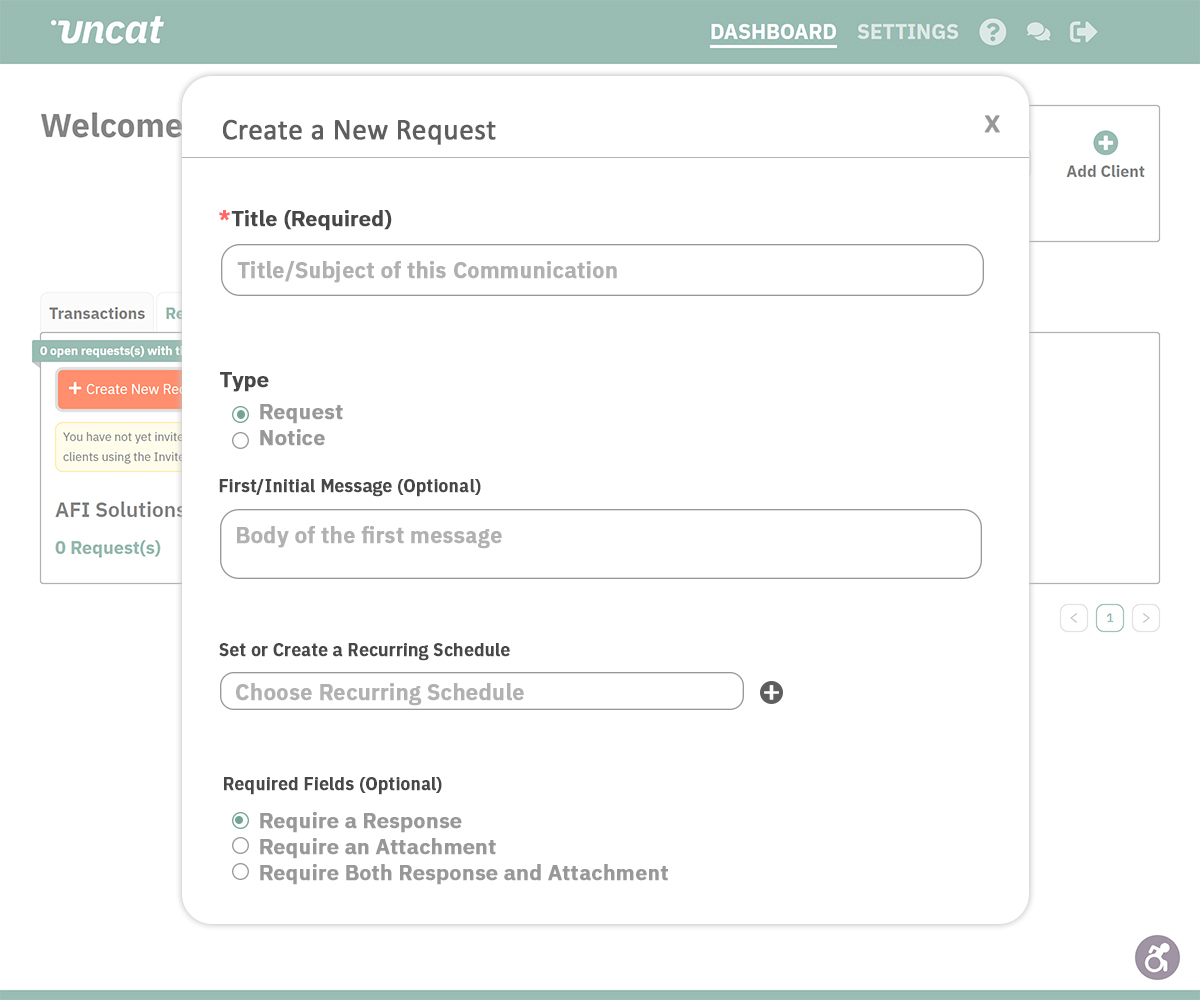Viewport: 1200px width, 1000px height.
Task: Click the first message body text area
Action: [601, 544]
